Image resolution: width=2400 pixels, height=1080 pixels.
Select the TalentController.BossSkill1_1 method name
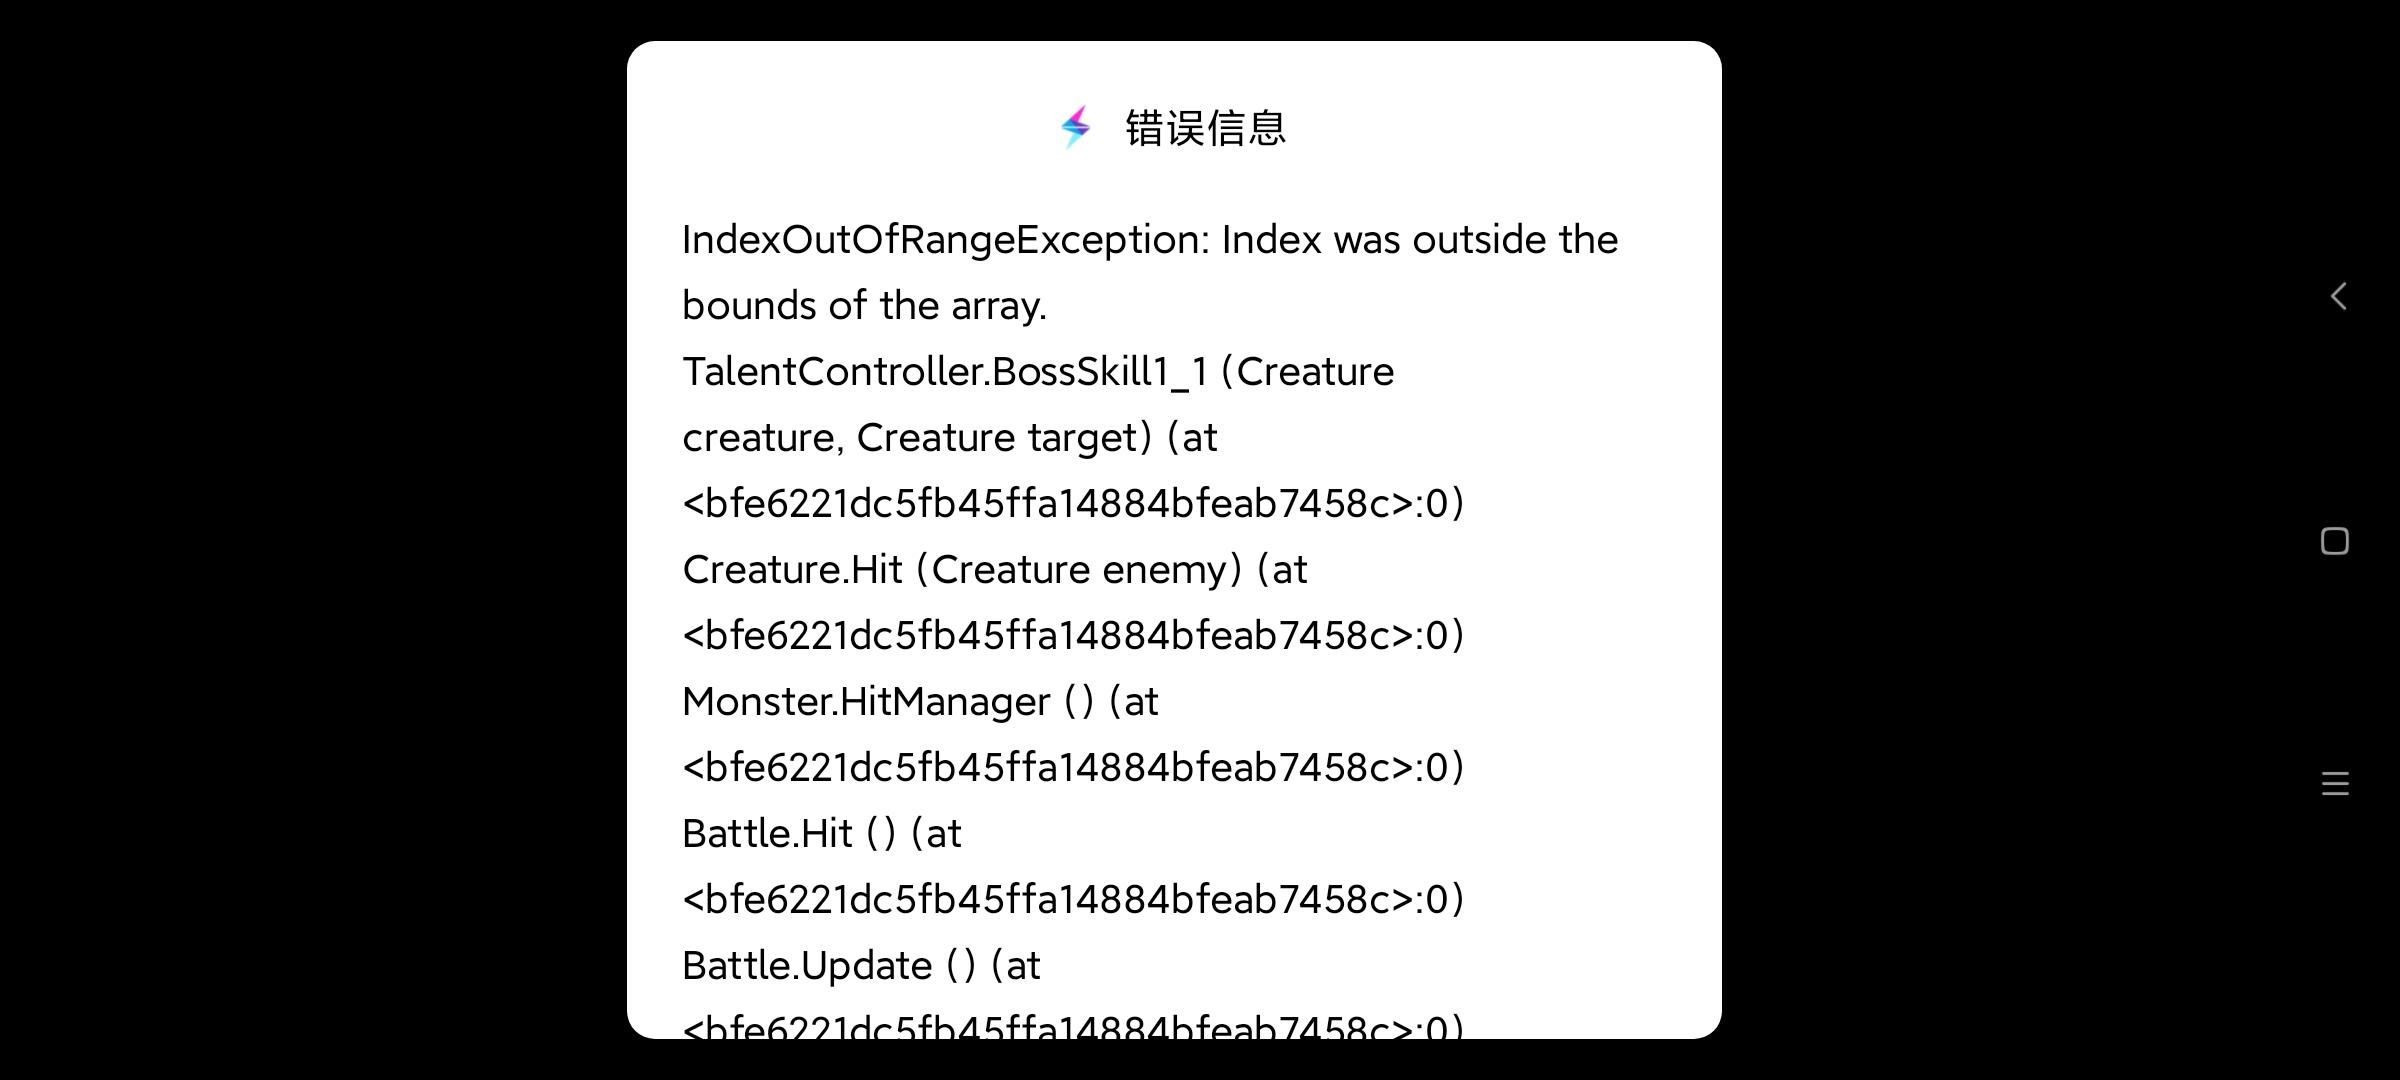pos(946,372)
